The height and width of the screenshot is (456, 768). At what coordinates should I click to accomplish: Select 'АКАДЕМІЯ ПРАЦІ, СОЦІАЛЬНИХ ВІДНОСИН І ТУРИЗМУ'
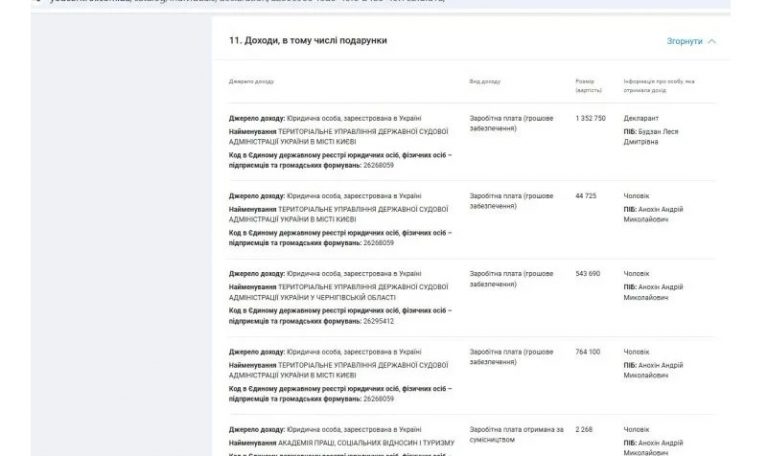[x=366, y=443]
